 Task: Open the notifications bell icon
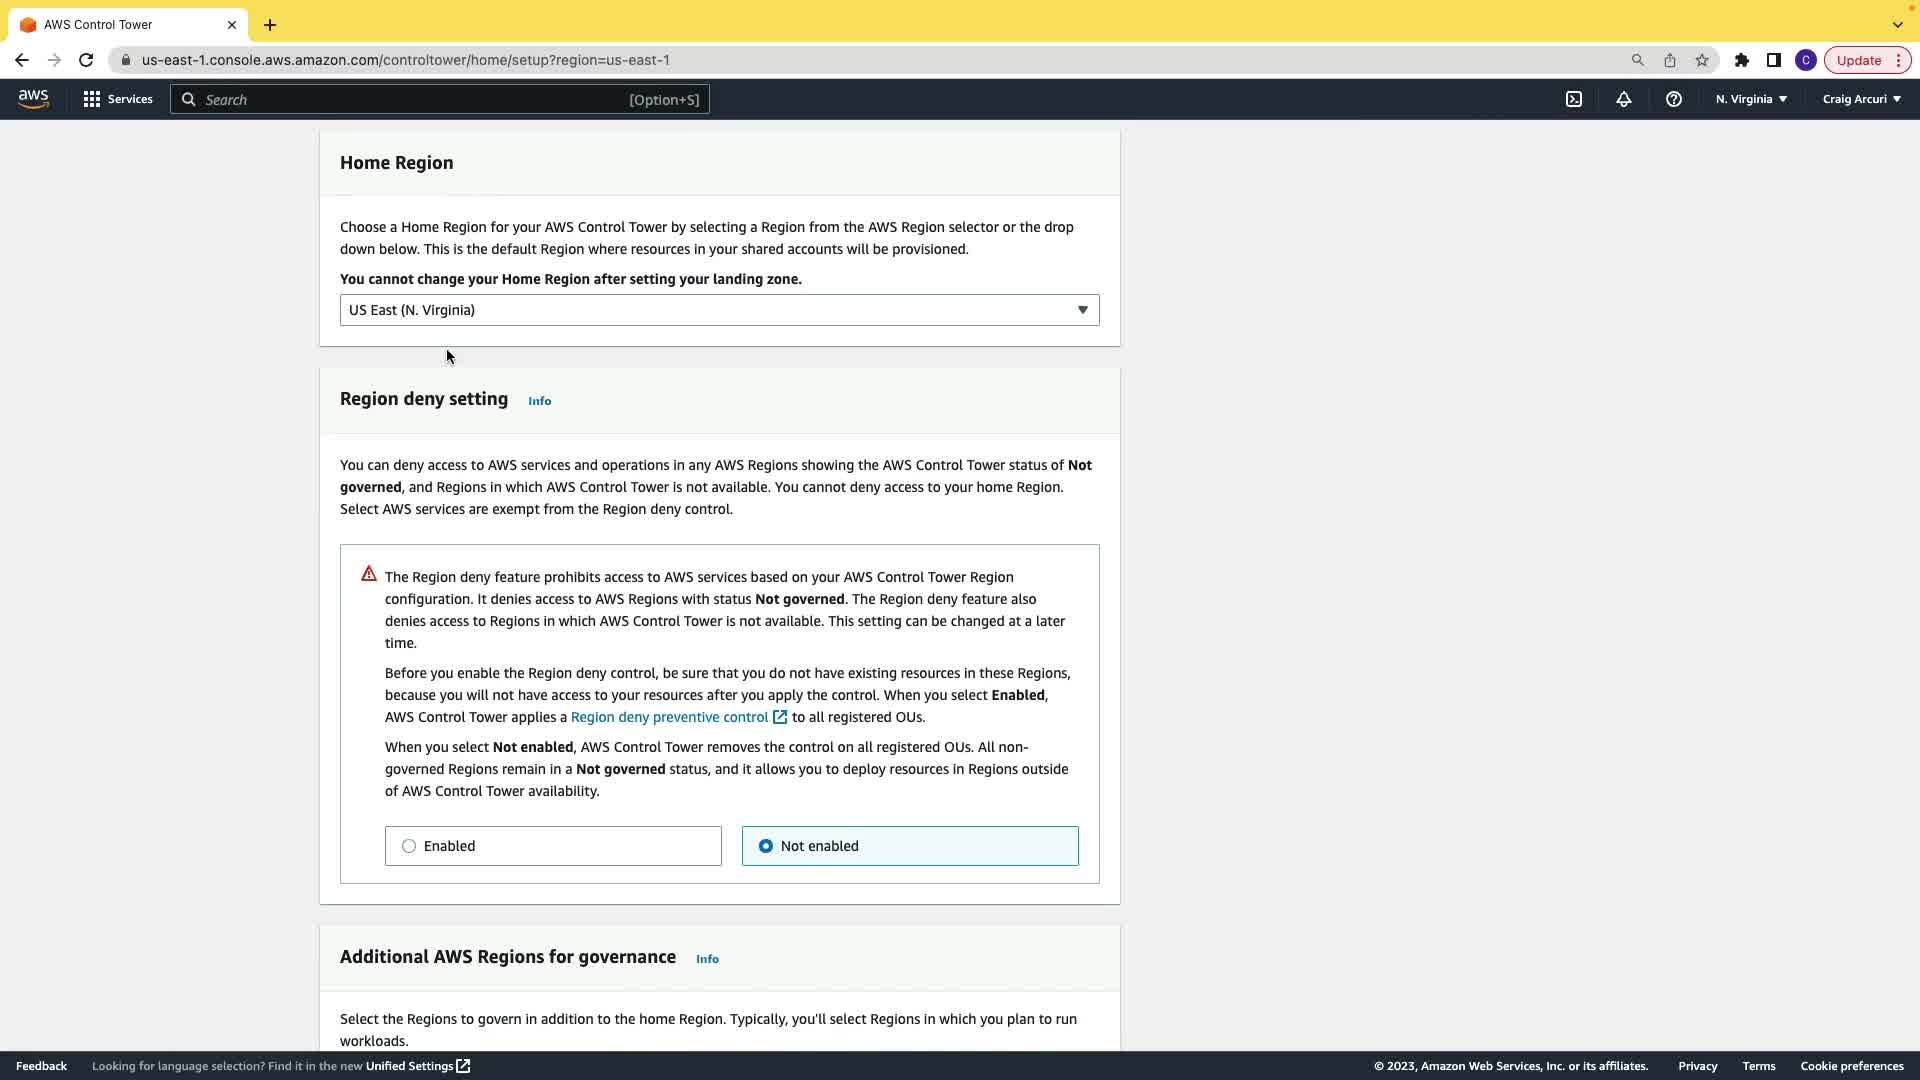point(1624,99)
